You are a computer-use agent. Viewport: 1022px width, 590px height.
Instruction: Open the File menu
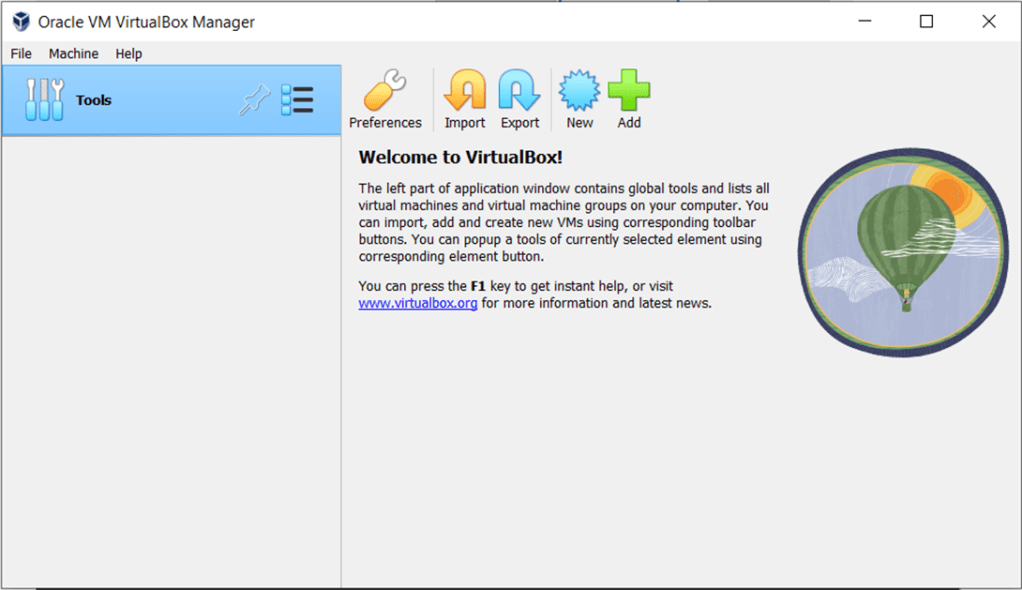(x=21, y=54)
